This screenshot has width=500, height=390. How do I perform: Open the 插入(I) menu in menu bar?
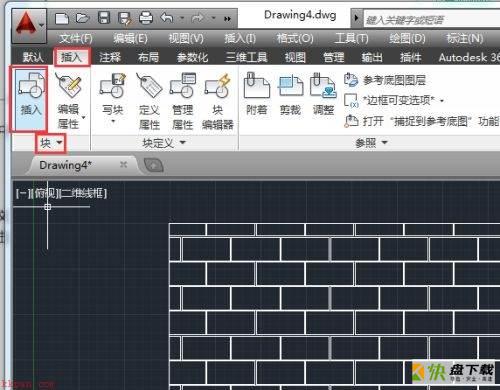pos(240,39)
